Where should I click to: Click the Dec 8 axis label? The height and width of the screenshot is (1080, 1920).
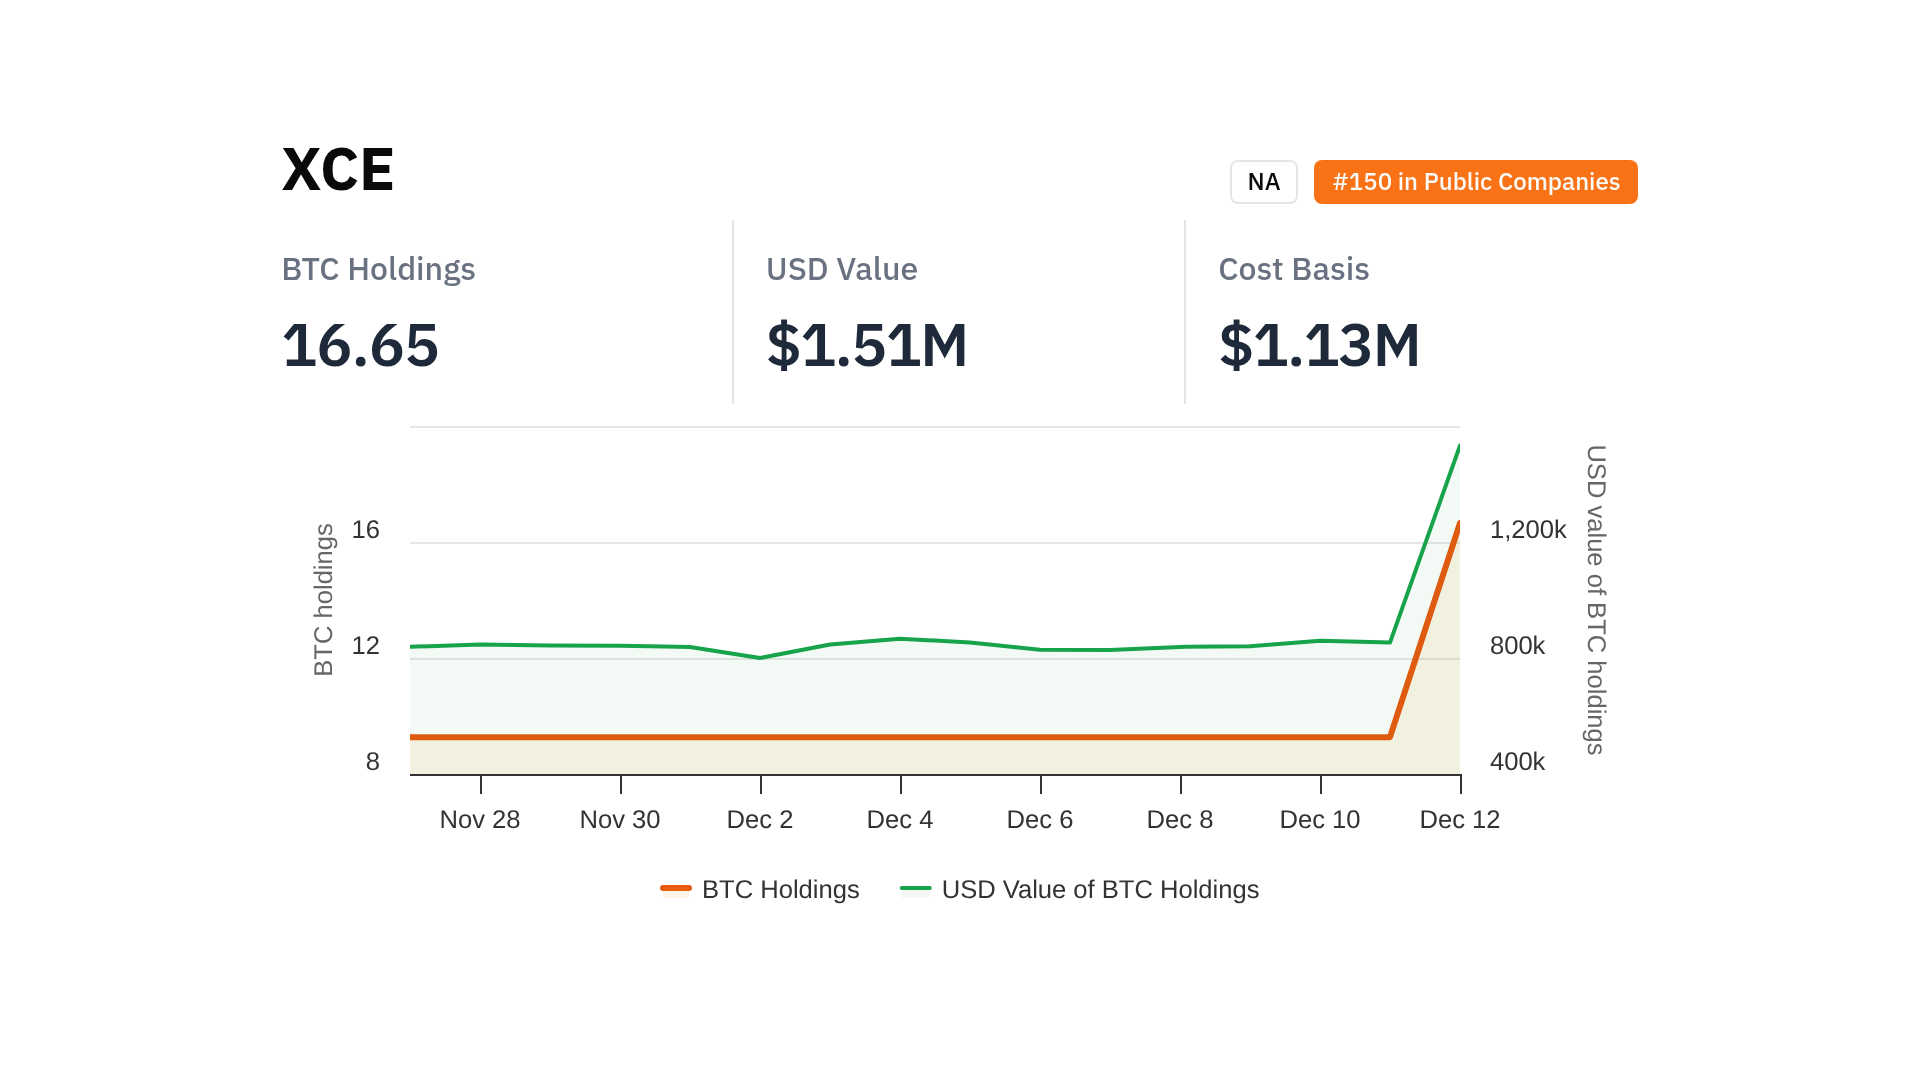(x=1180, y=819)
